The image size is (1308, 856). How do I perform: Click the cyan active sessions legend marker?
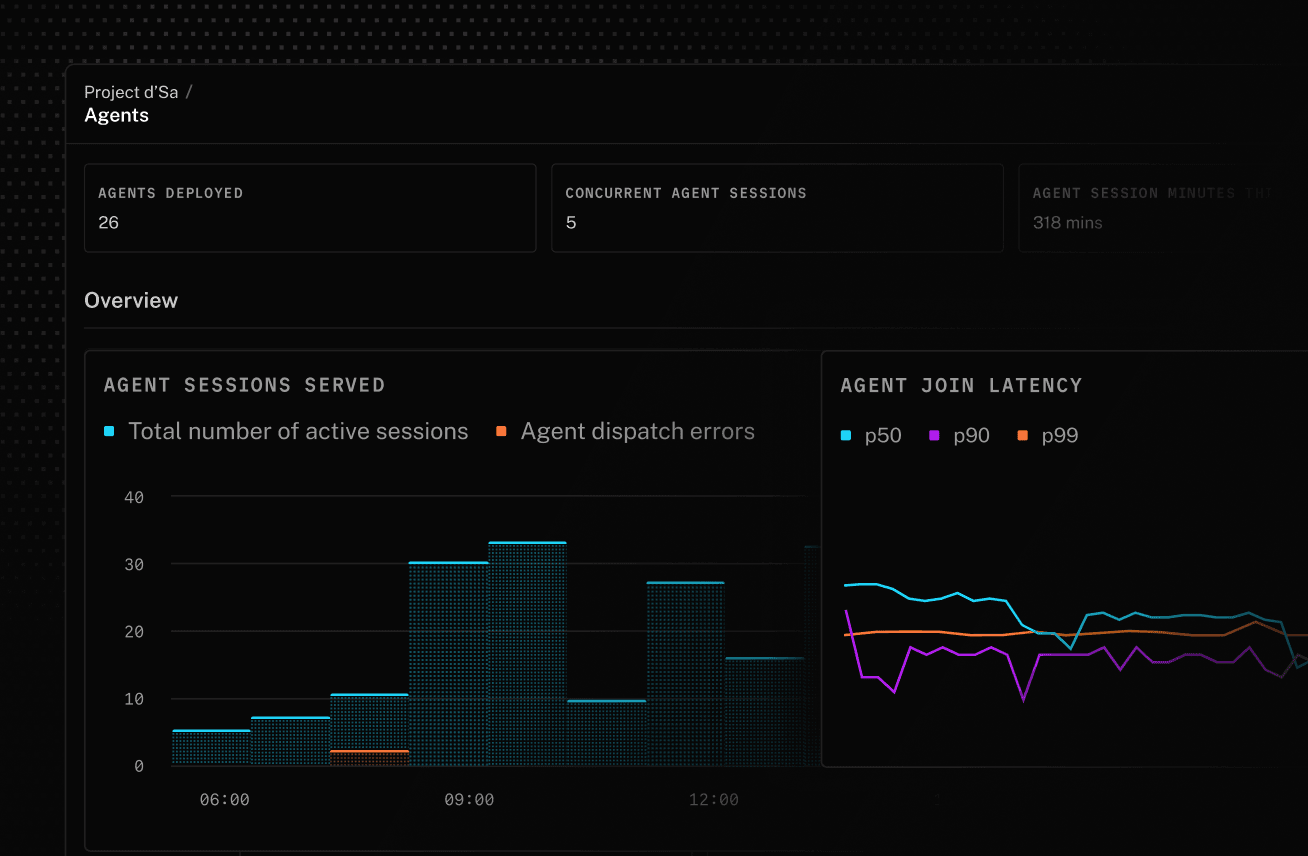tap(109, 432)
